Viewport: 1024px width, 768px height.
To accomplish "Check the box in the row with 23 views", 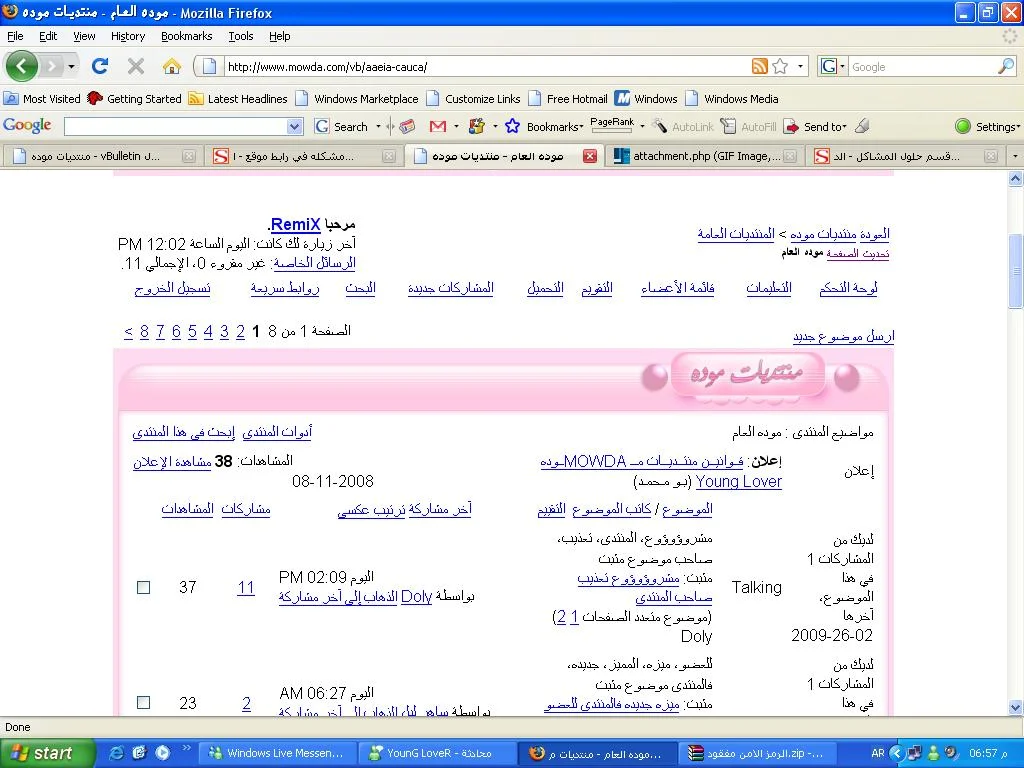I will 143,703.
